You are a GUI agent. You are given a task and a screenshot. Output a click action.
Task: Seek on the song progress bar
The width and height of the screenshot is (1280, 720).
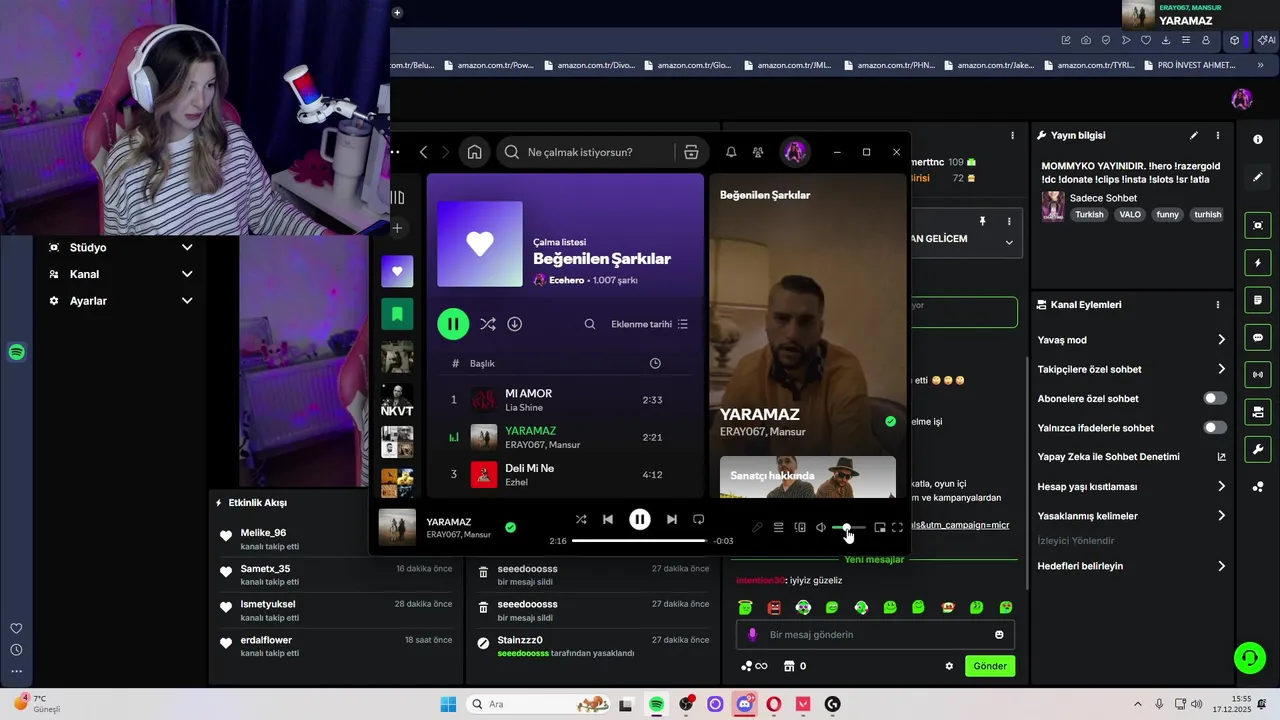639,541
